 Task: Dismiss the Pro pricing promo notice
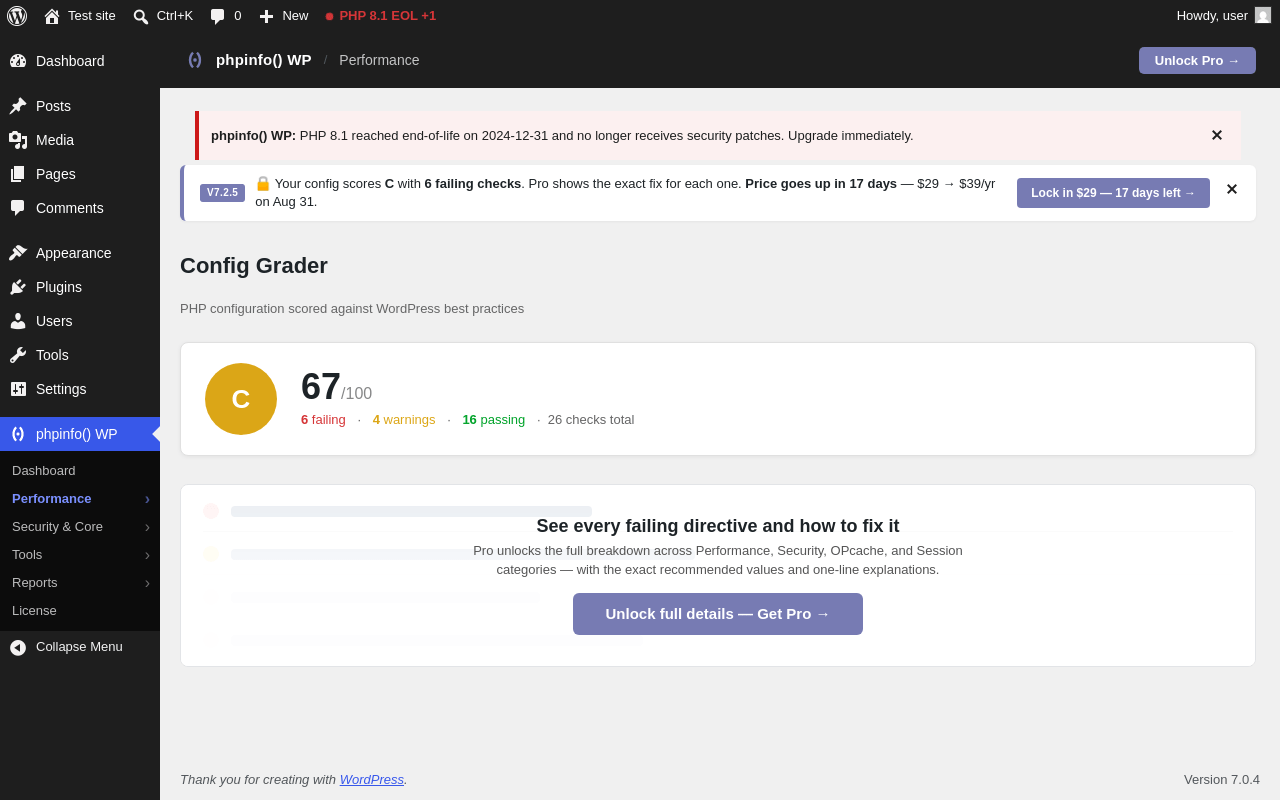(x=1232, y=189)
